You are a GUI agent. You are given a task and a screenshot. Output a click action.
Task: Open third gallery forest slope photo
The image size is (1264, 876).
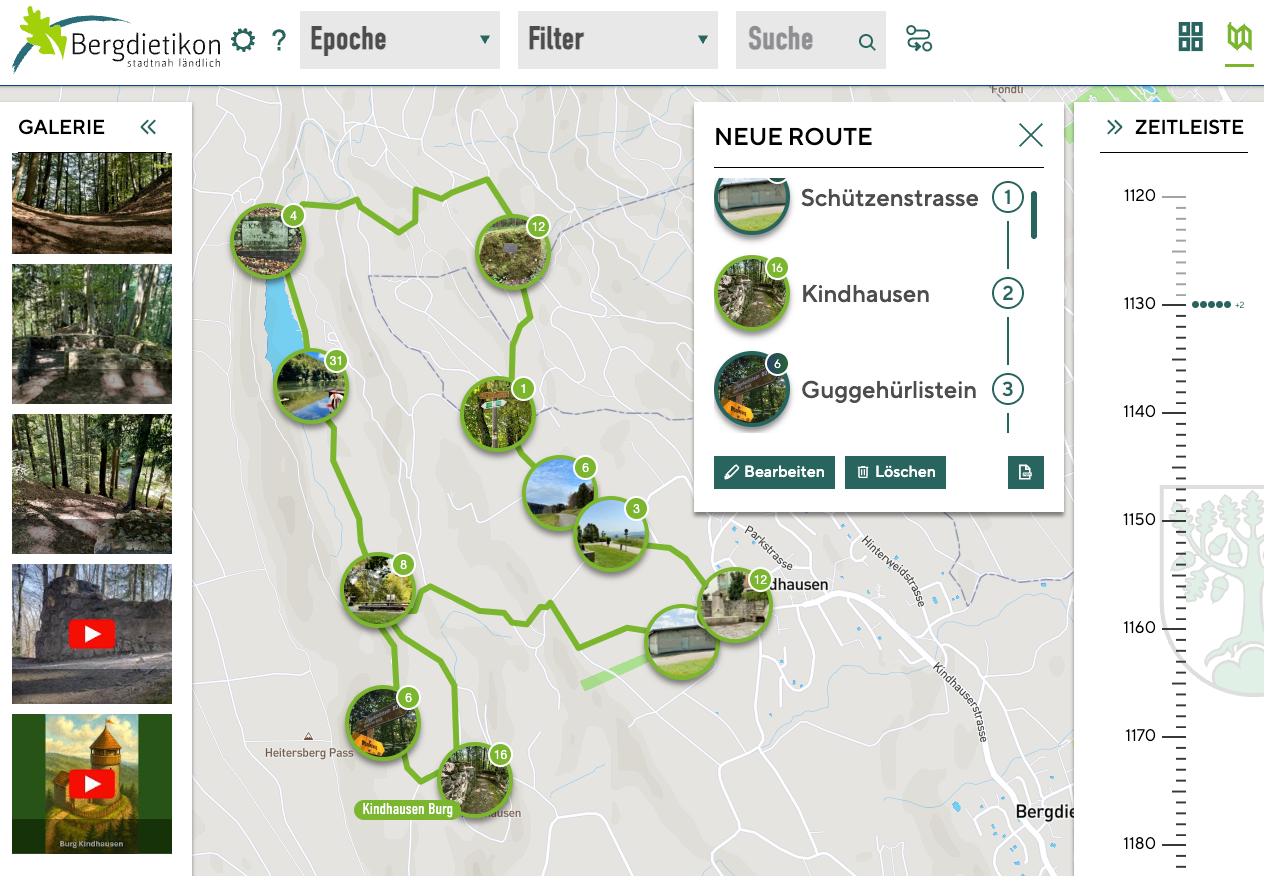click(92, 484)
